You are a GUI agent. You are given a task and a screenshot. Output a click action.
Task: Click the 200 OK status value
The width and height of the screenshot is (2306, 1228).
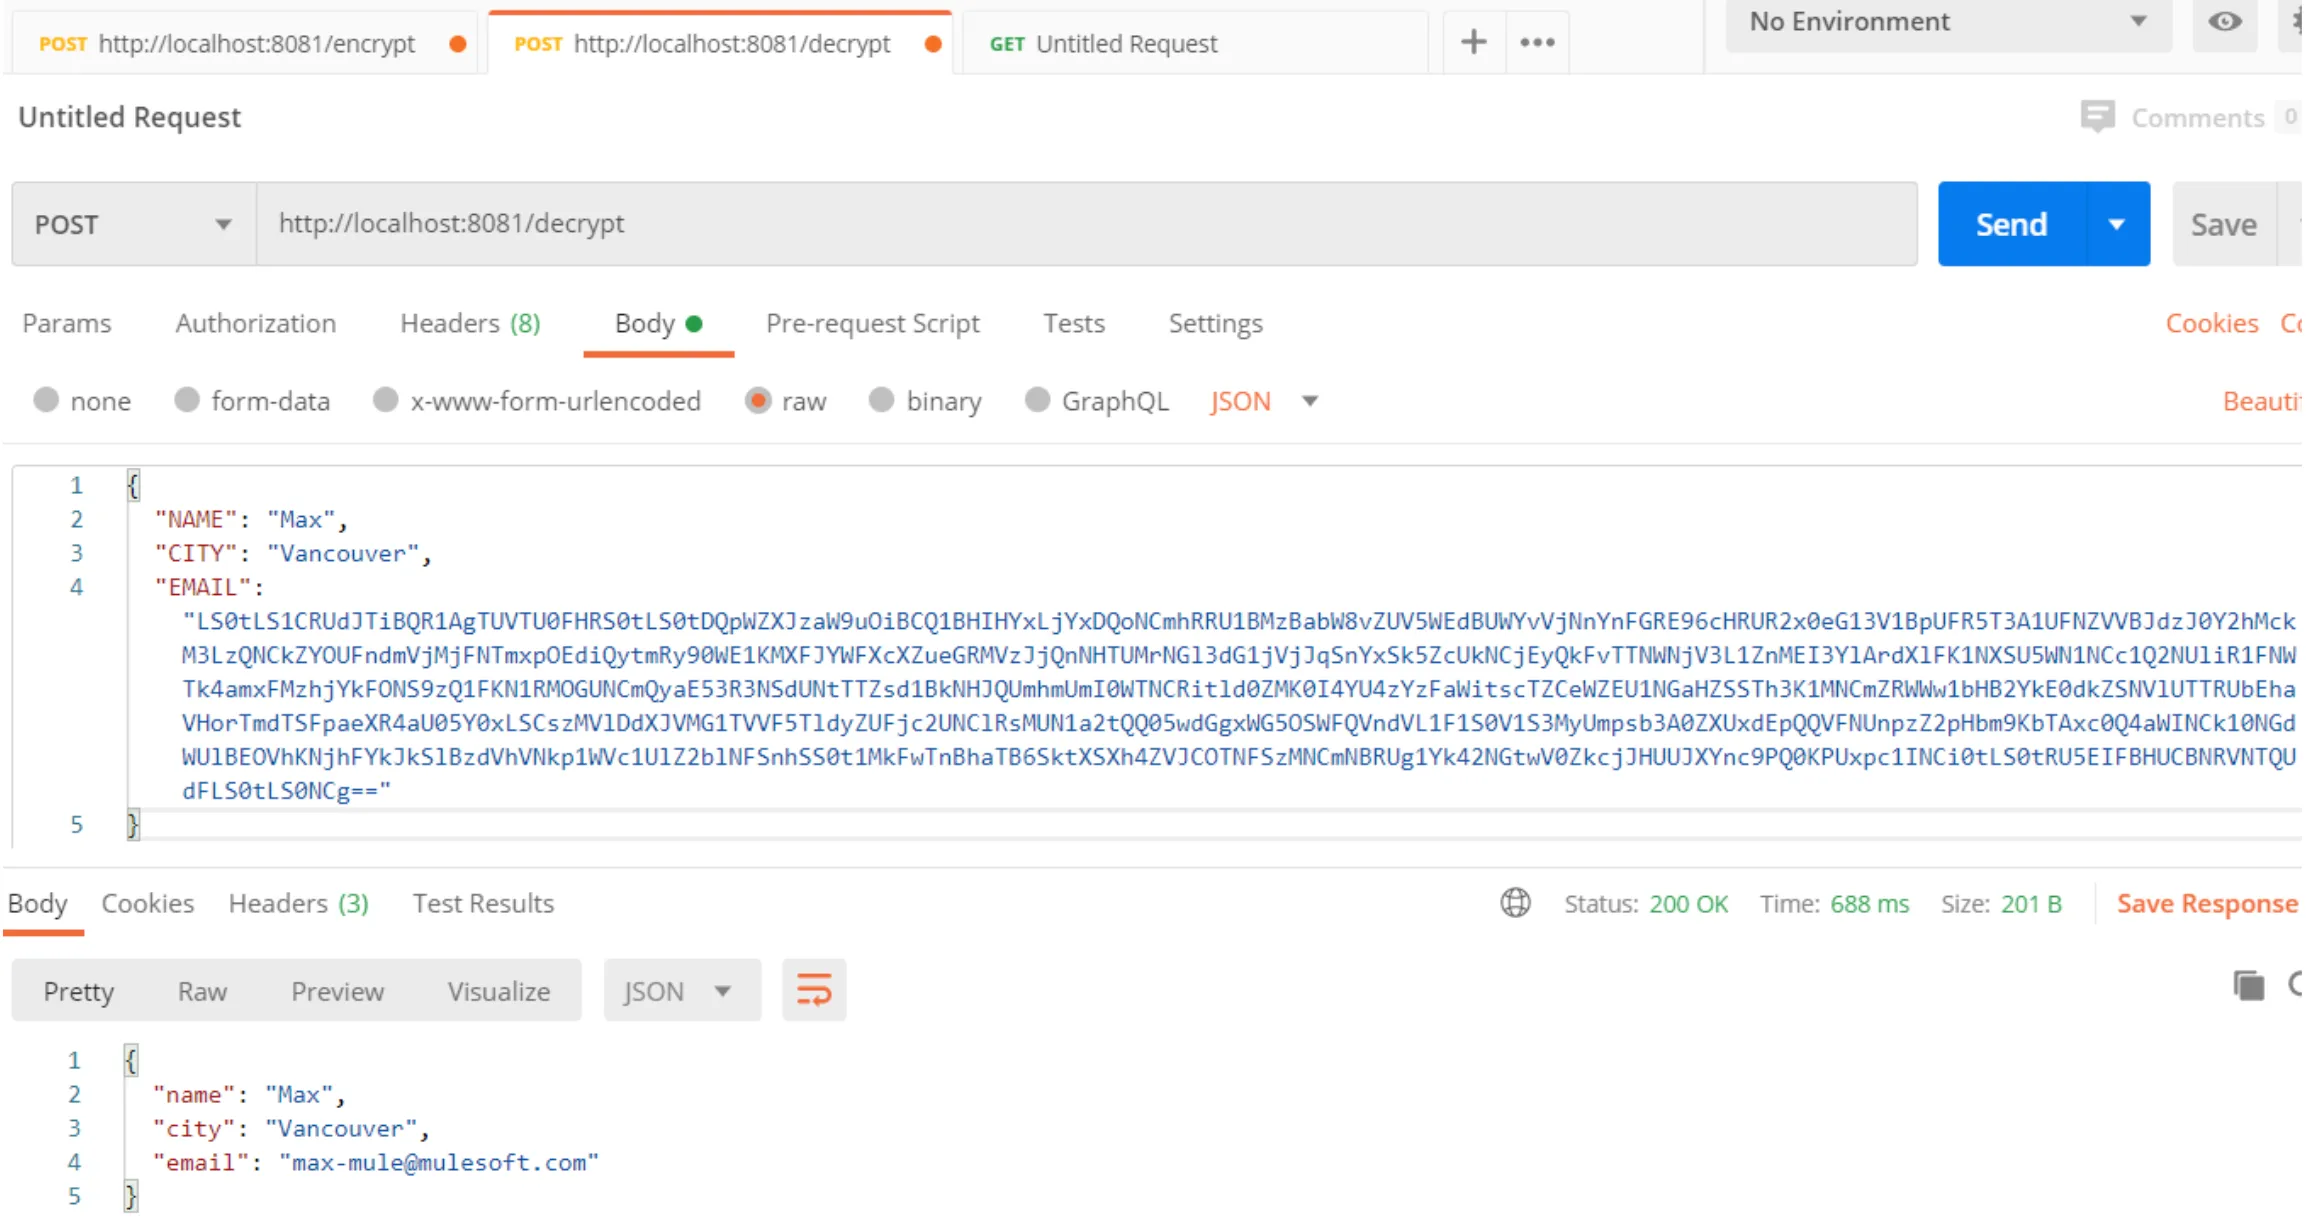[1688, 903]
